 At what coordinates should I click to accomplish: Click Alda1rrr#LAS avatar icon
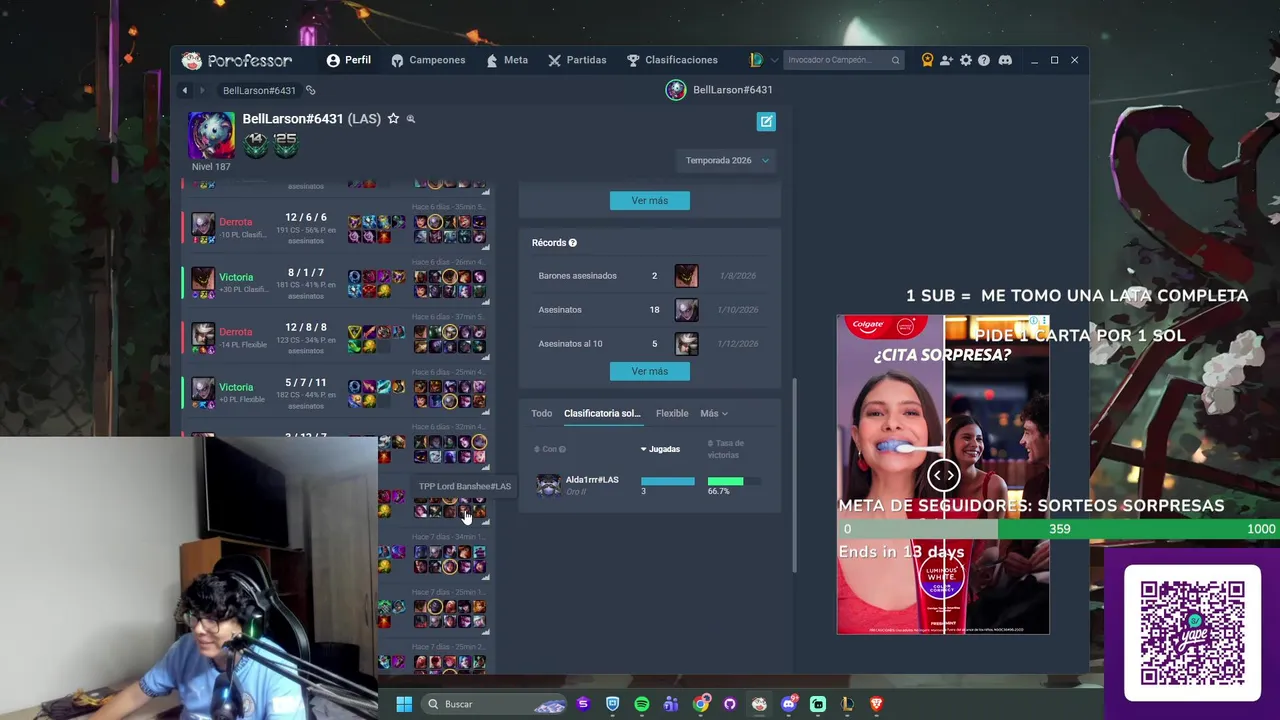click(x=548, y=486)
